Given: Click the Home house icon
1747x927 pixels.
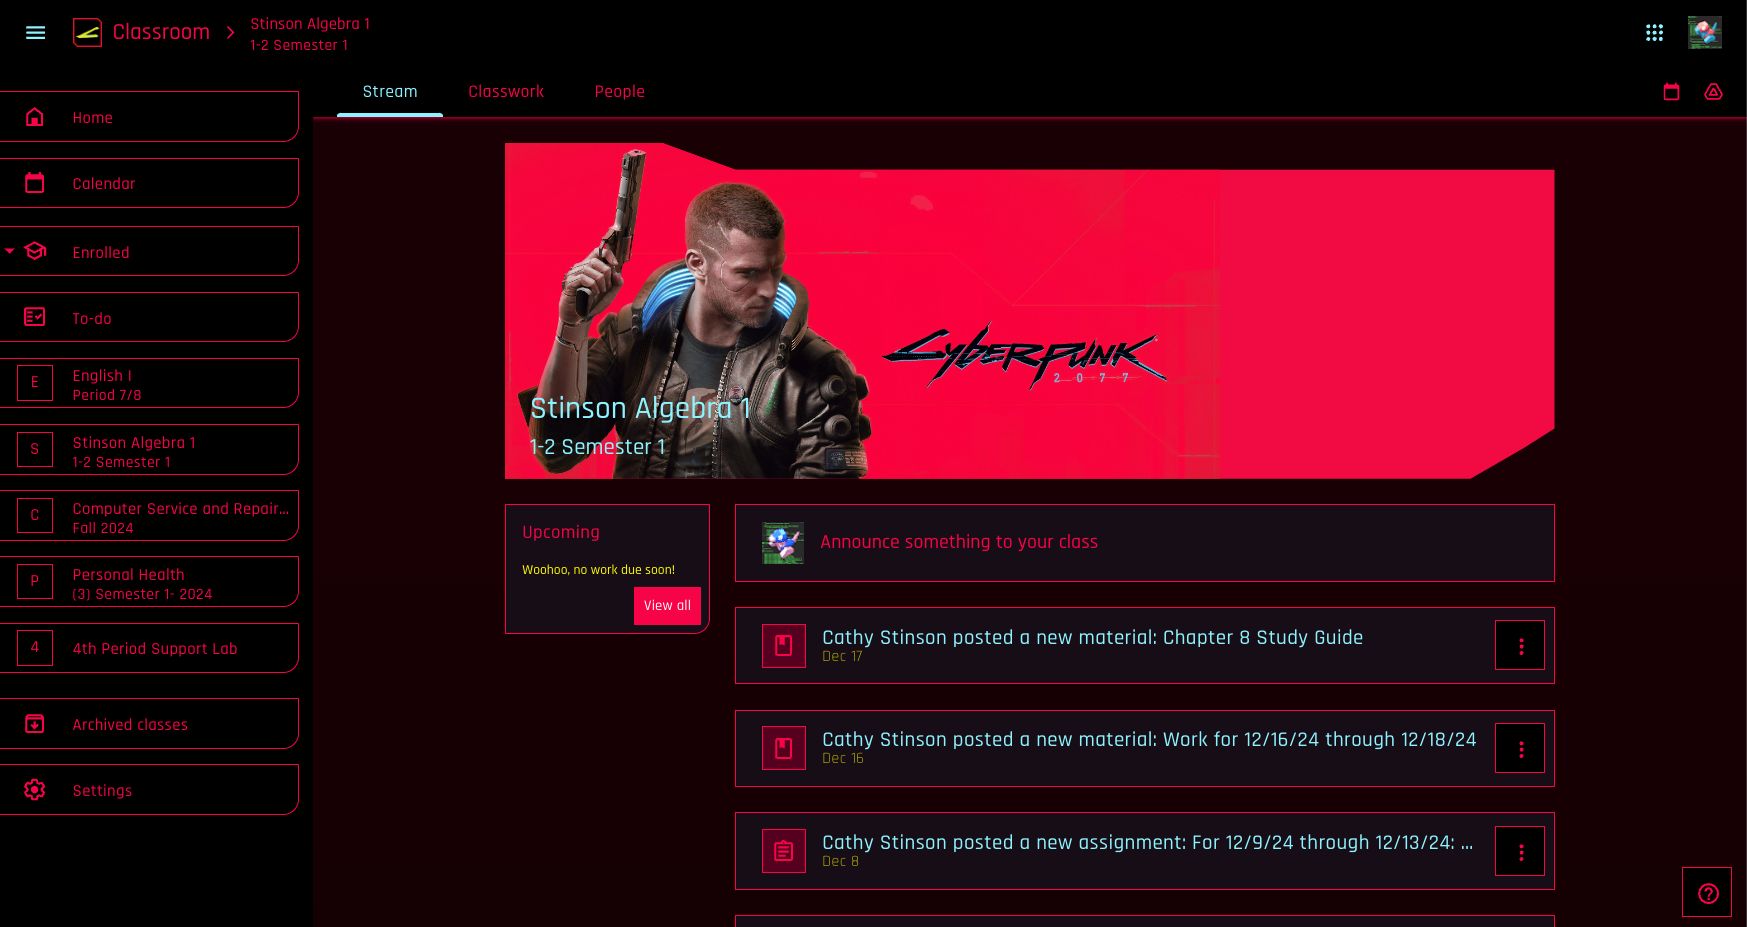Looking at the screenshot, I should point(35,117).
